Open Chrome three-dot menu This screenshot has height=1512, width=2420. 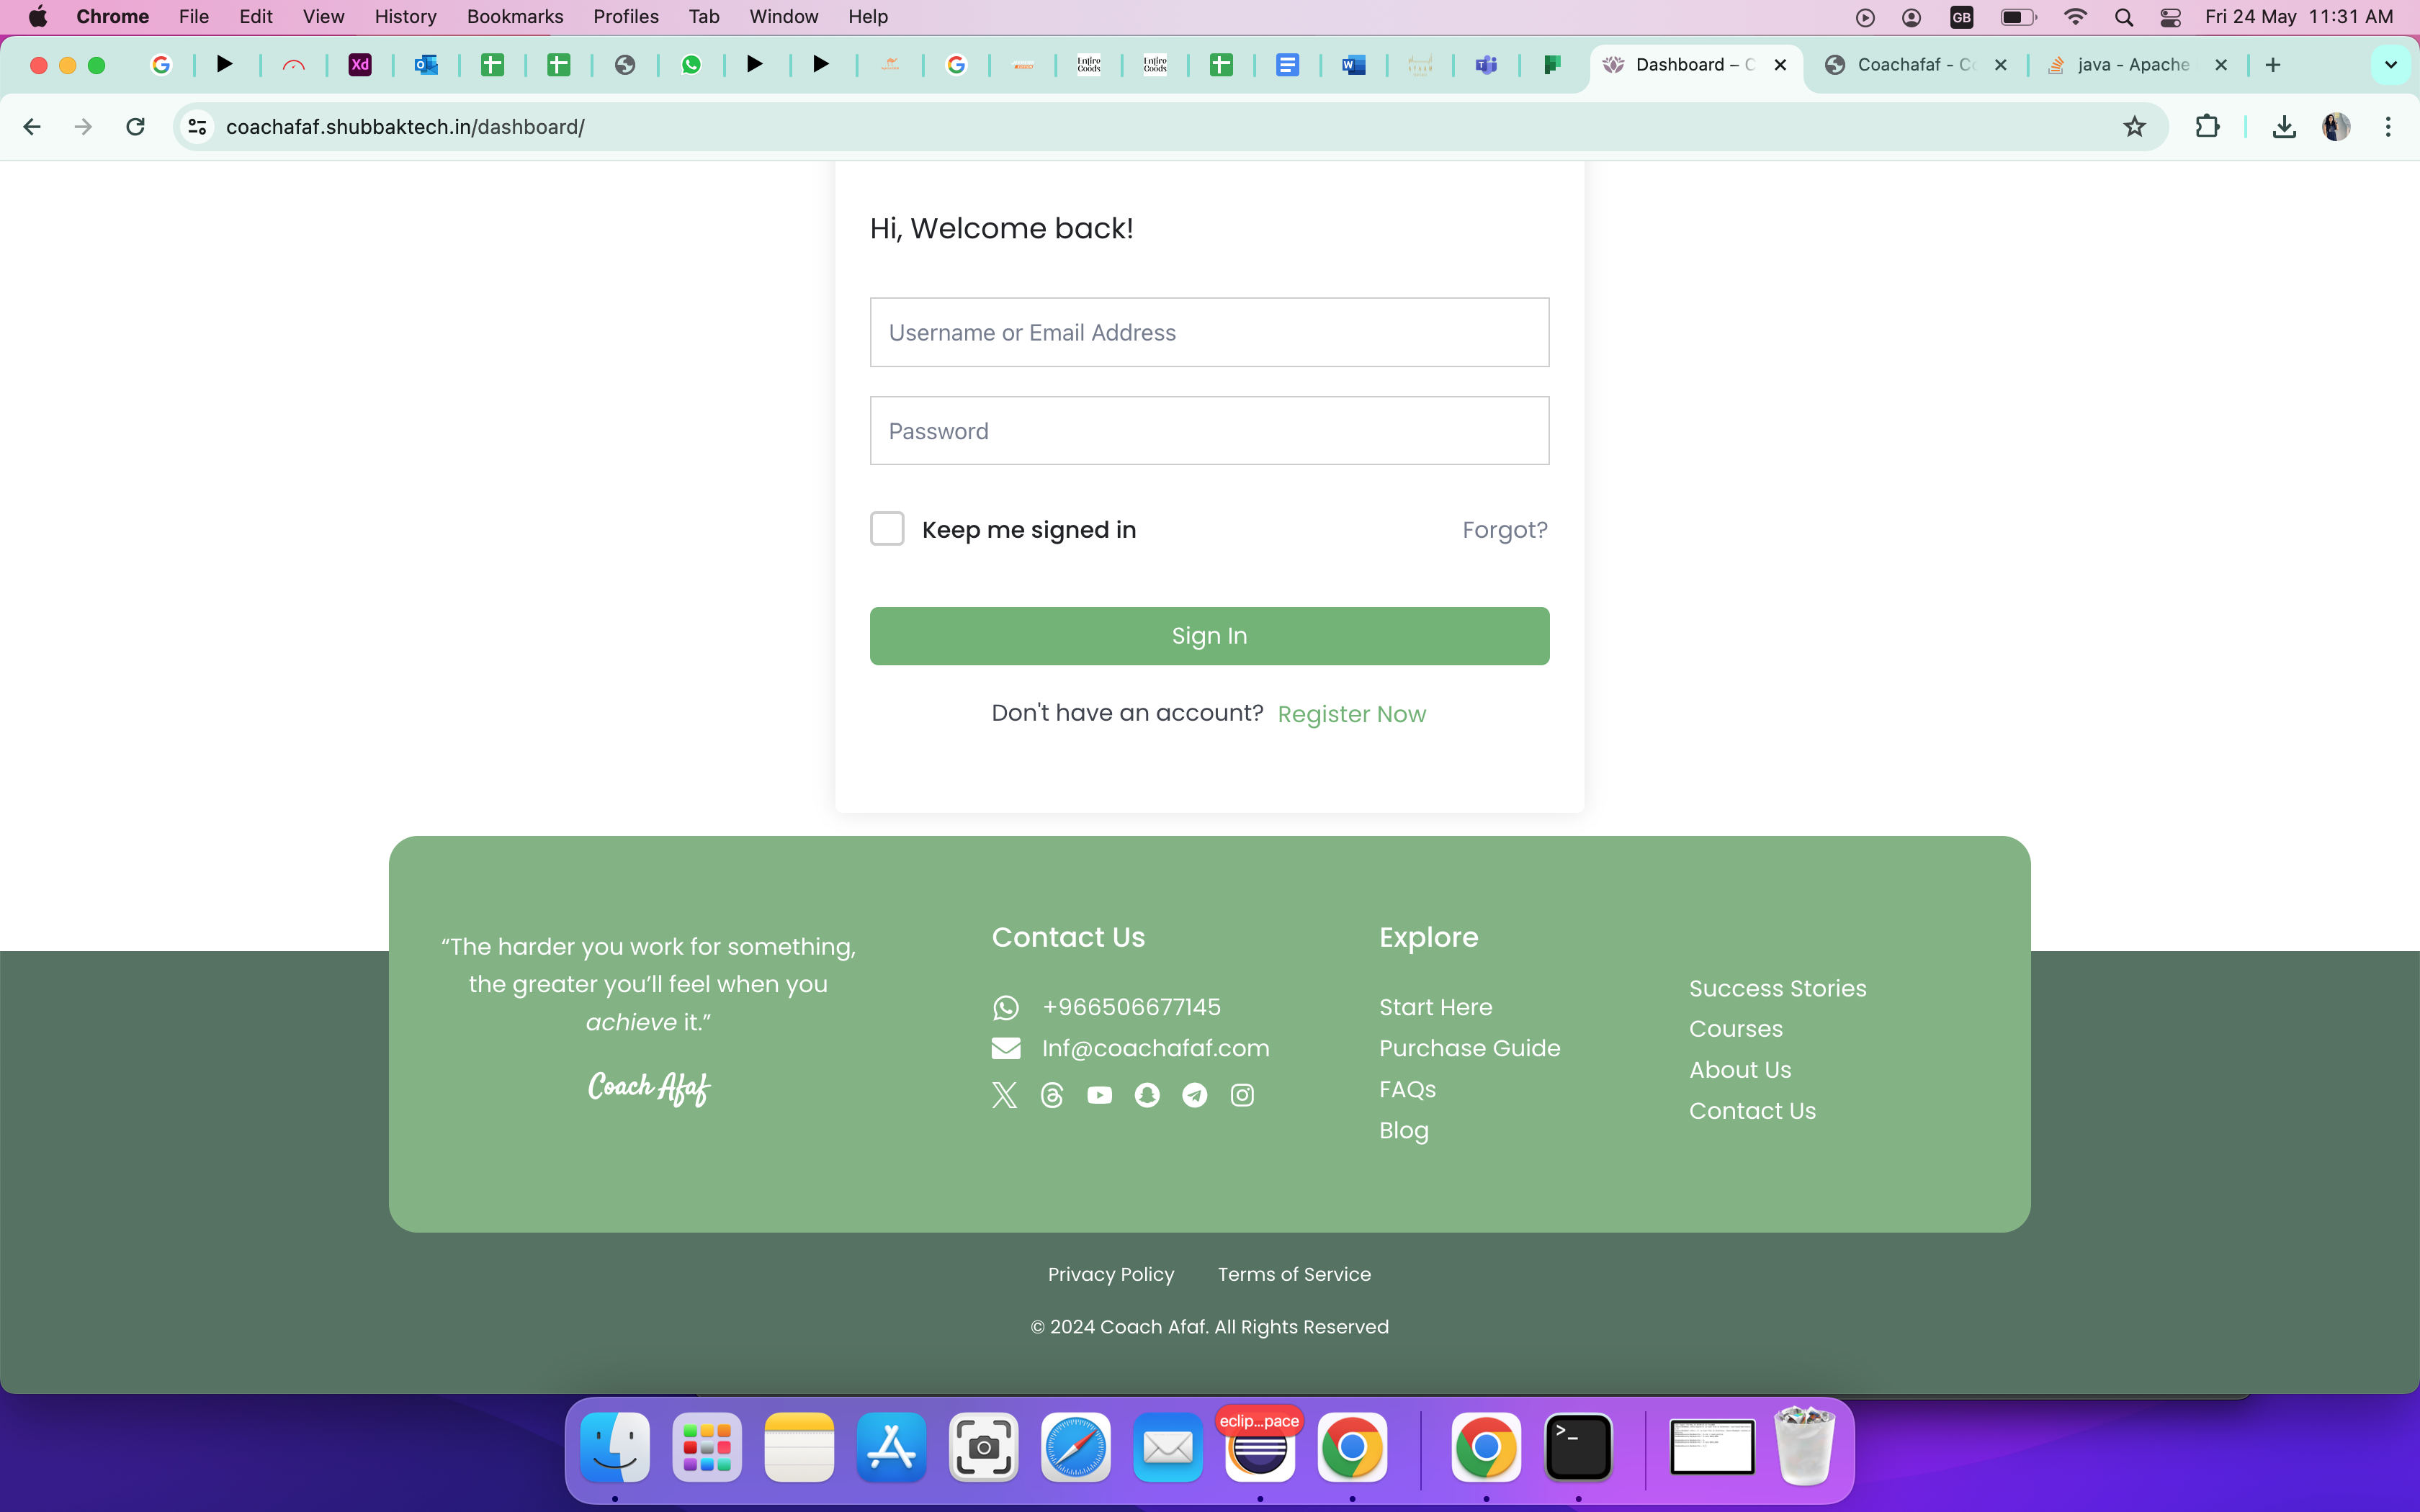click(2388, 127)
